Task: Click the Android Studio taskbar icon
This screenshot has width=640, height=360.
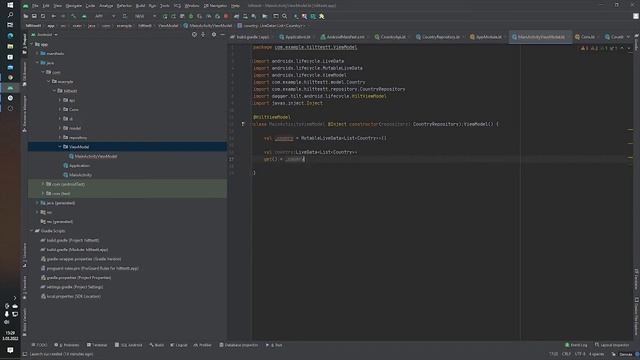Action: tap(10, 88)
